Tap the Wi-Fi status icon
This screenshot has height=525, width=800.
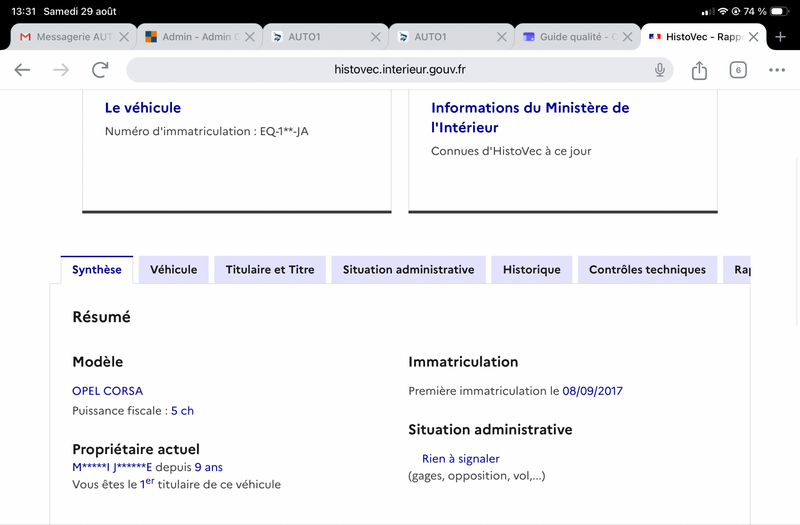[722, 11]
